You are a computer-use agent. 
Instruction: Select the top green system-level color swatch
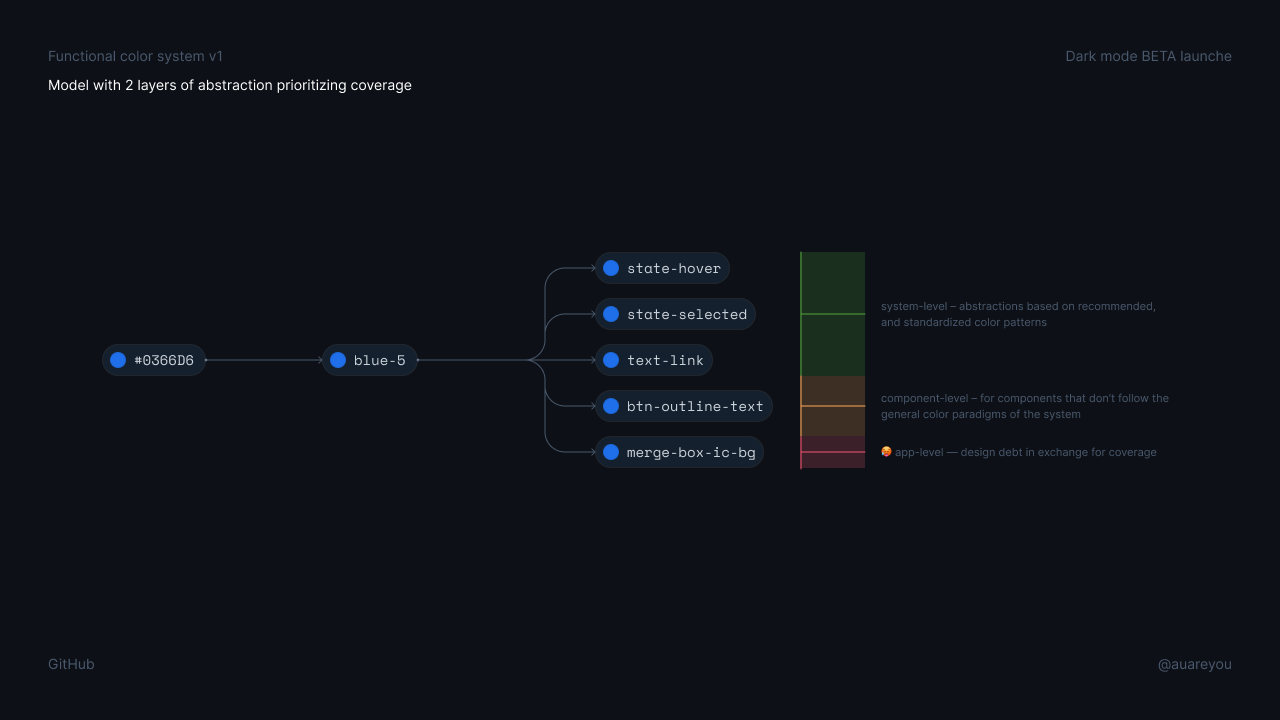[x=832, y=282]
